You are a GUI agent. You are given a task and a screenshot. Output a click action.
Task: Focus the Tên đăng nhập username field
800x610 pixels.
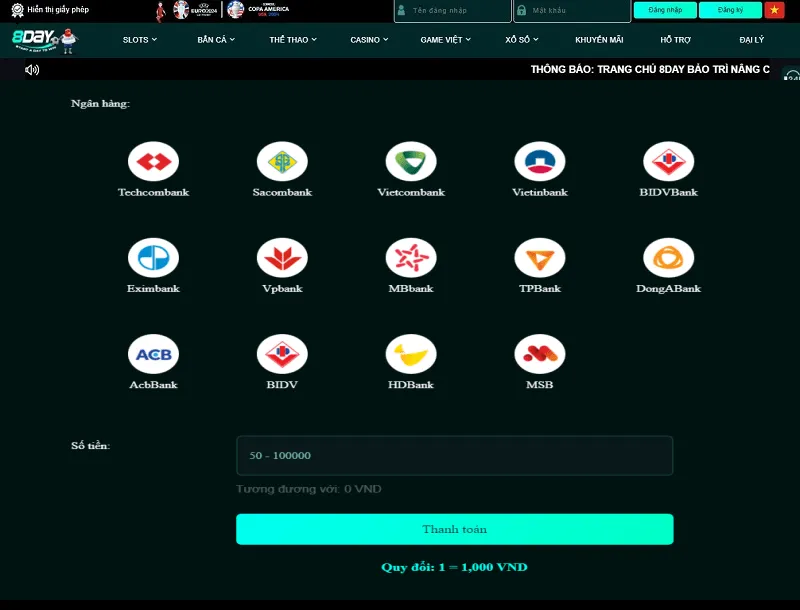(458, 10)
